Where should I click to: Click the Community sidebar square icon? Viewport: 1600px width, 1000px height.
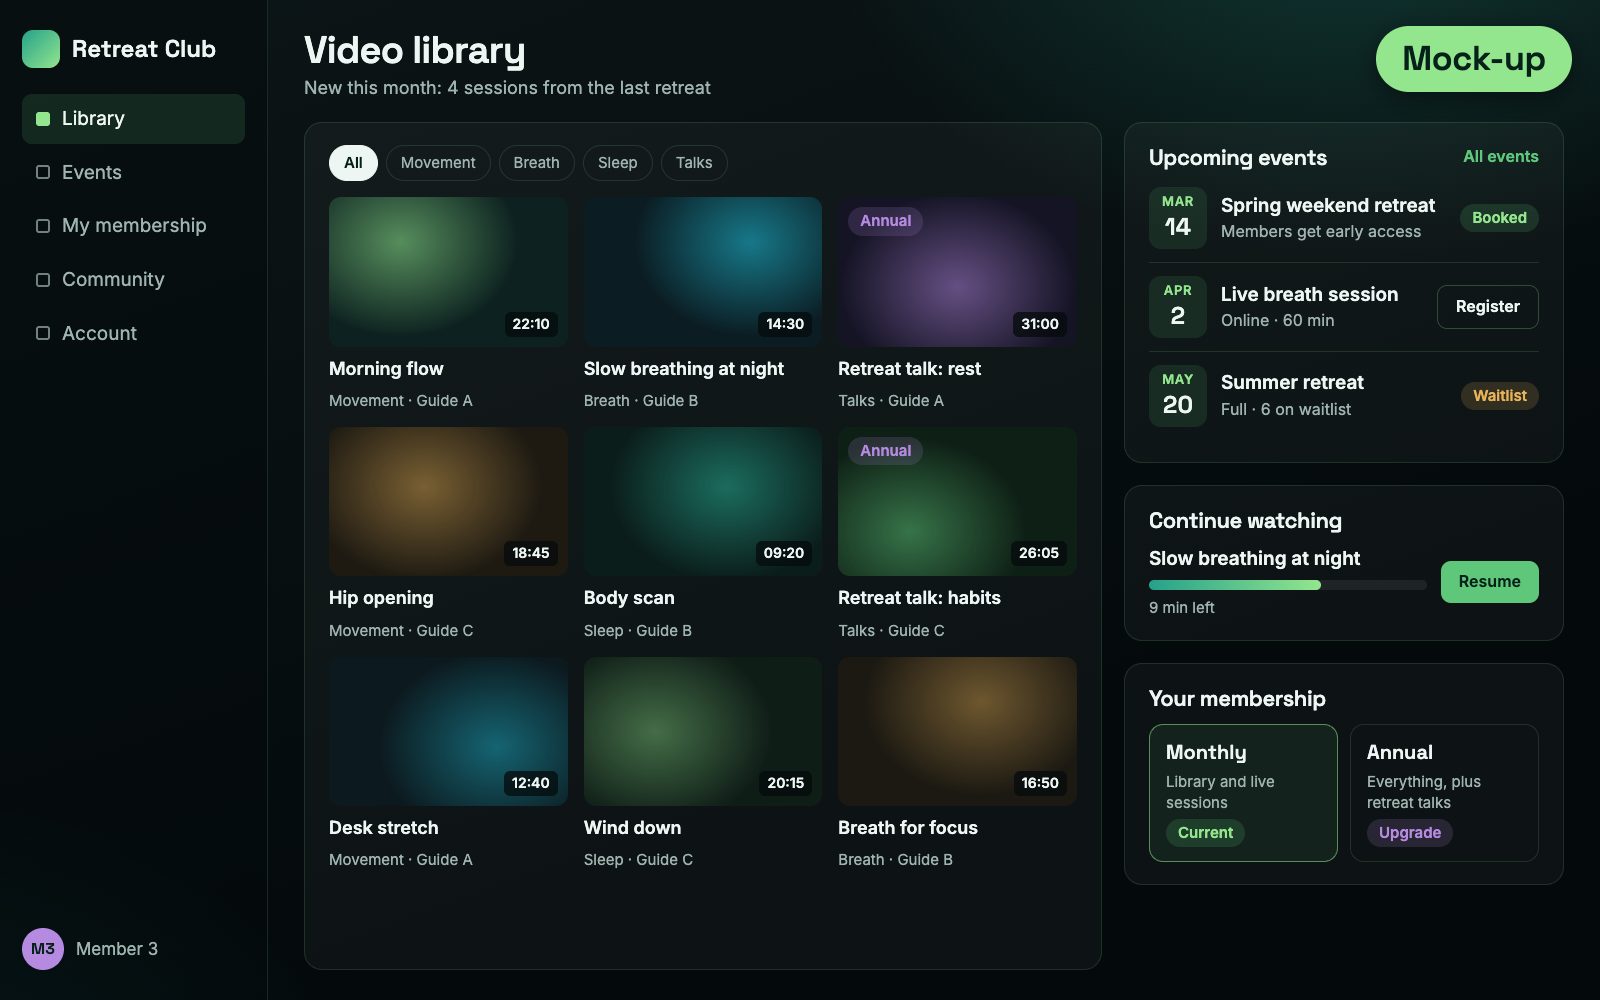click(43, 280)
